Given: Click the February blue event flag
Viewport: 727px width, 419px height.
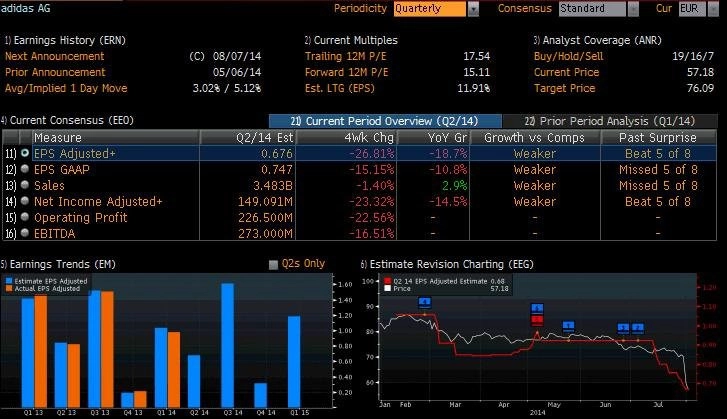Looking at the screenshot, I should point(424,303).
